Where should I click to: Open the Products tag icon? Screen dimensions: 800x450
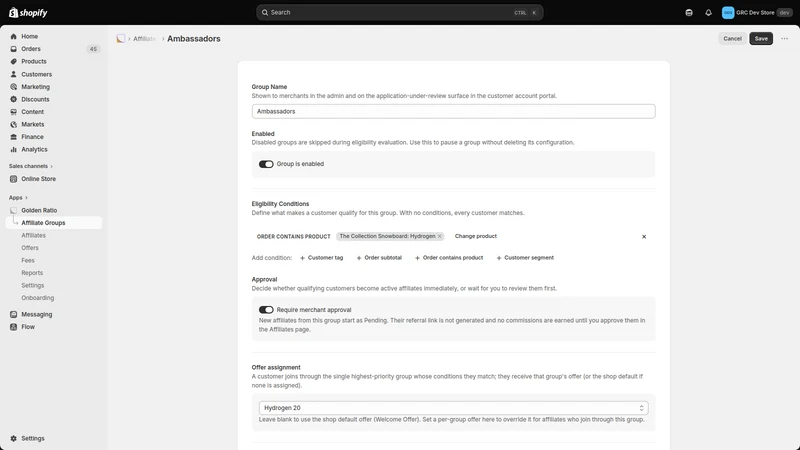pos(13,61)
